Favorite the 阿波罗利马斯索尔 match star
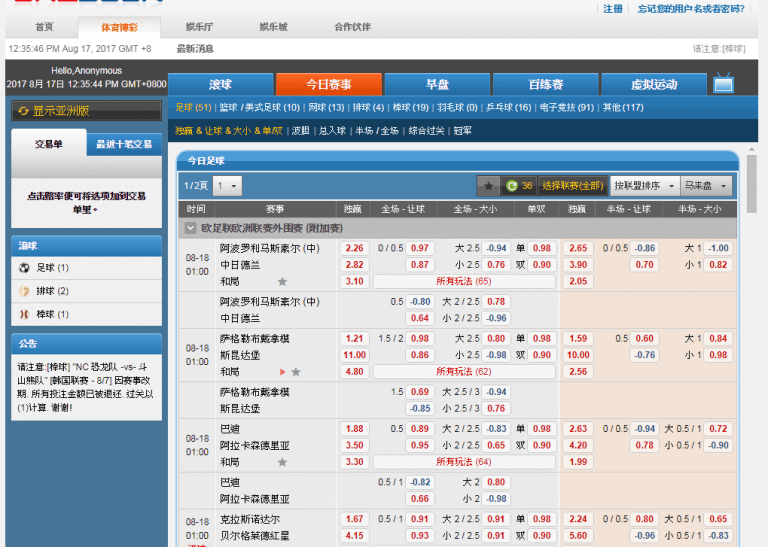Viewport: 768px width, 547px height. [282, 281]
